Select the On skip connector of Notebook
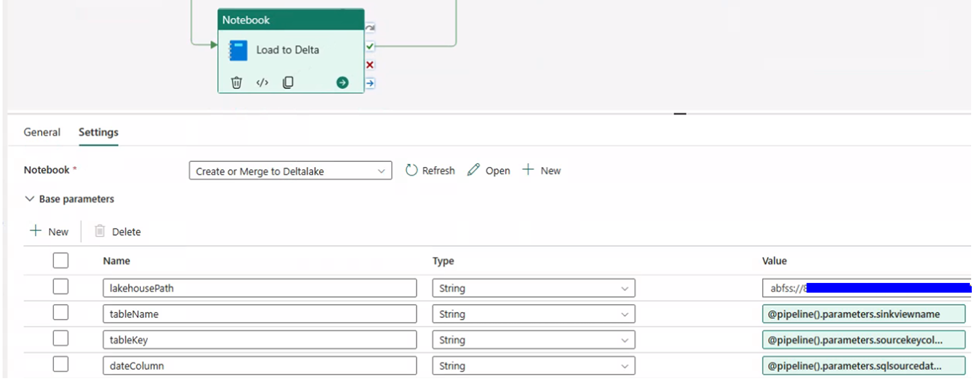This screenshot has height=382, width=975. click(370, 28)
